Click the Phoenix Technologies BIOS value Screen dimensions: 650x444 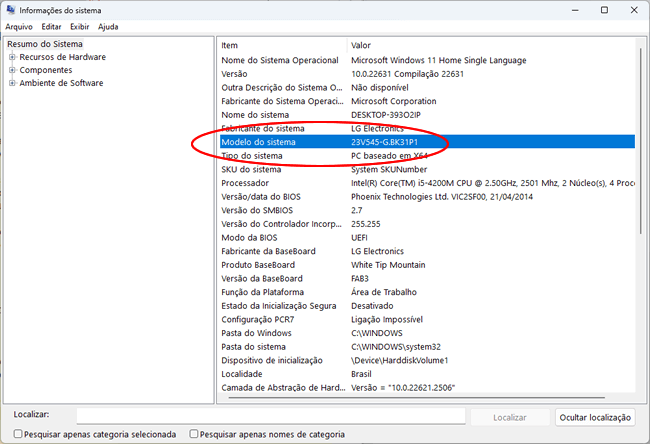[442, 197]
